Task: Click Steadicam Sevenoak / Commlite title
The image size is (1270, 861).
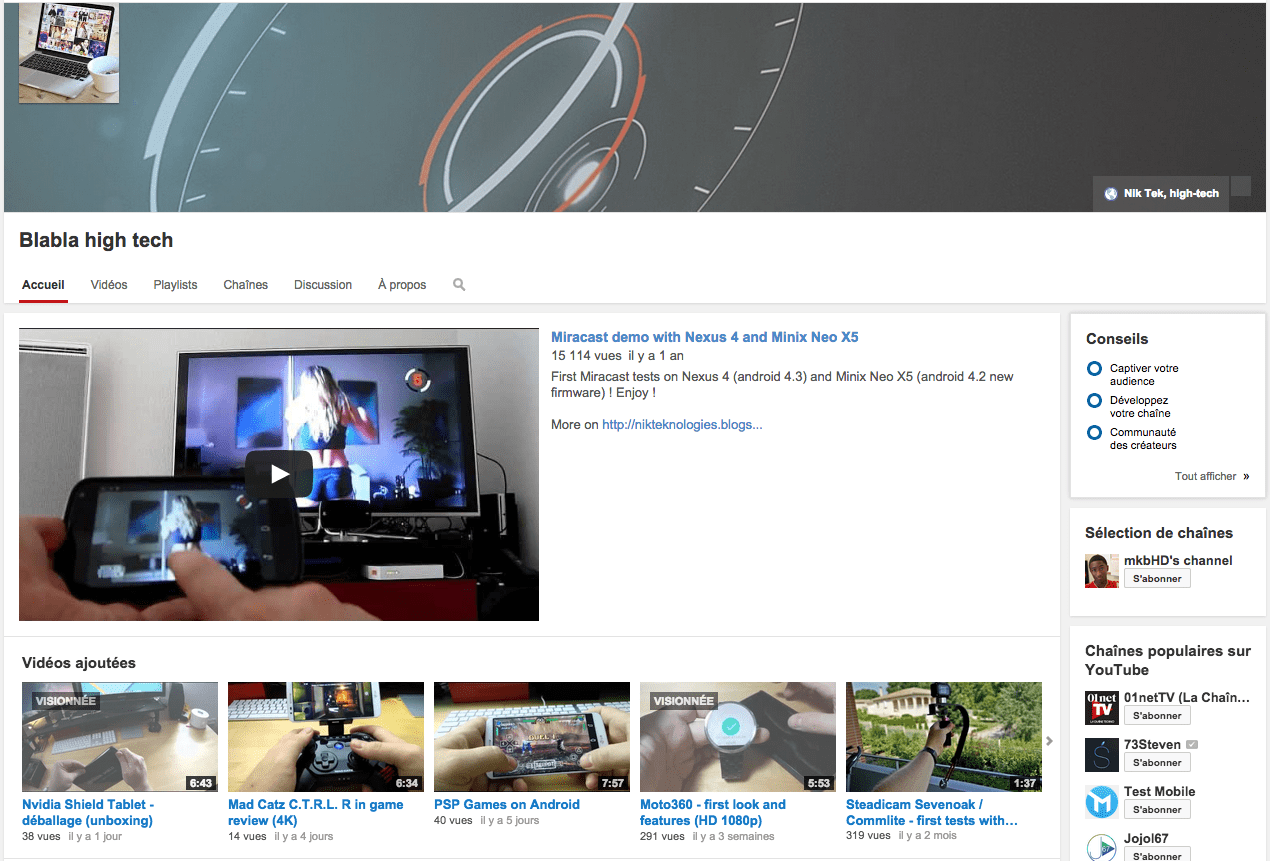Action: tap(932, 813)
